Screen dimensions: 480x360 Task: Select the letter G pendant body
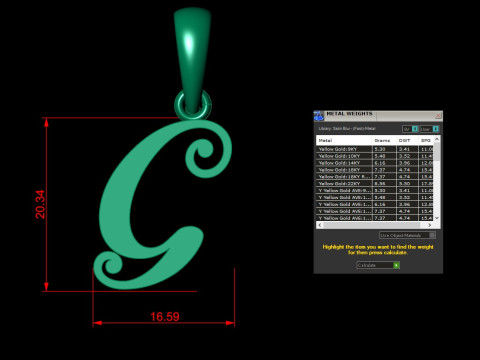[115, 213]
